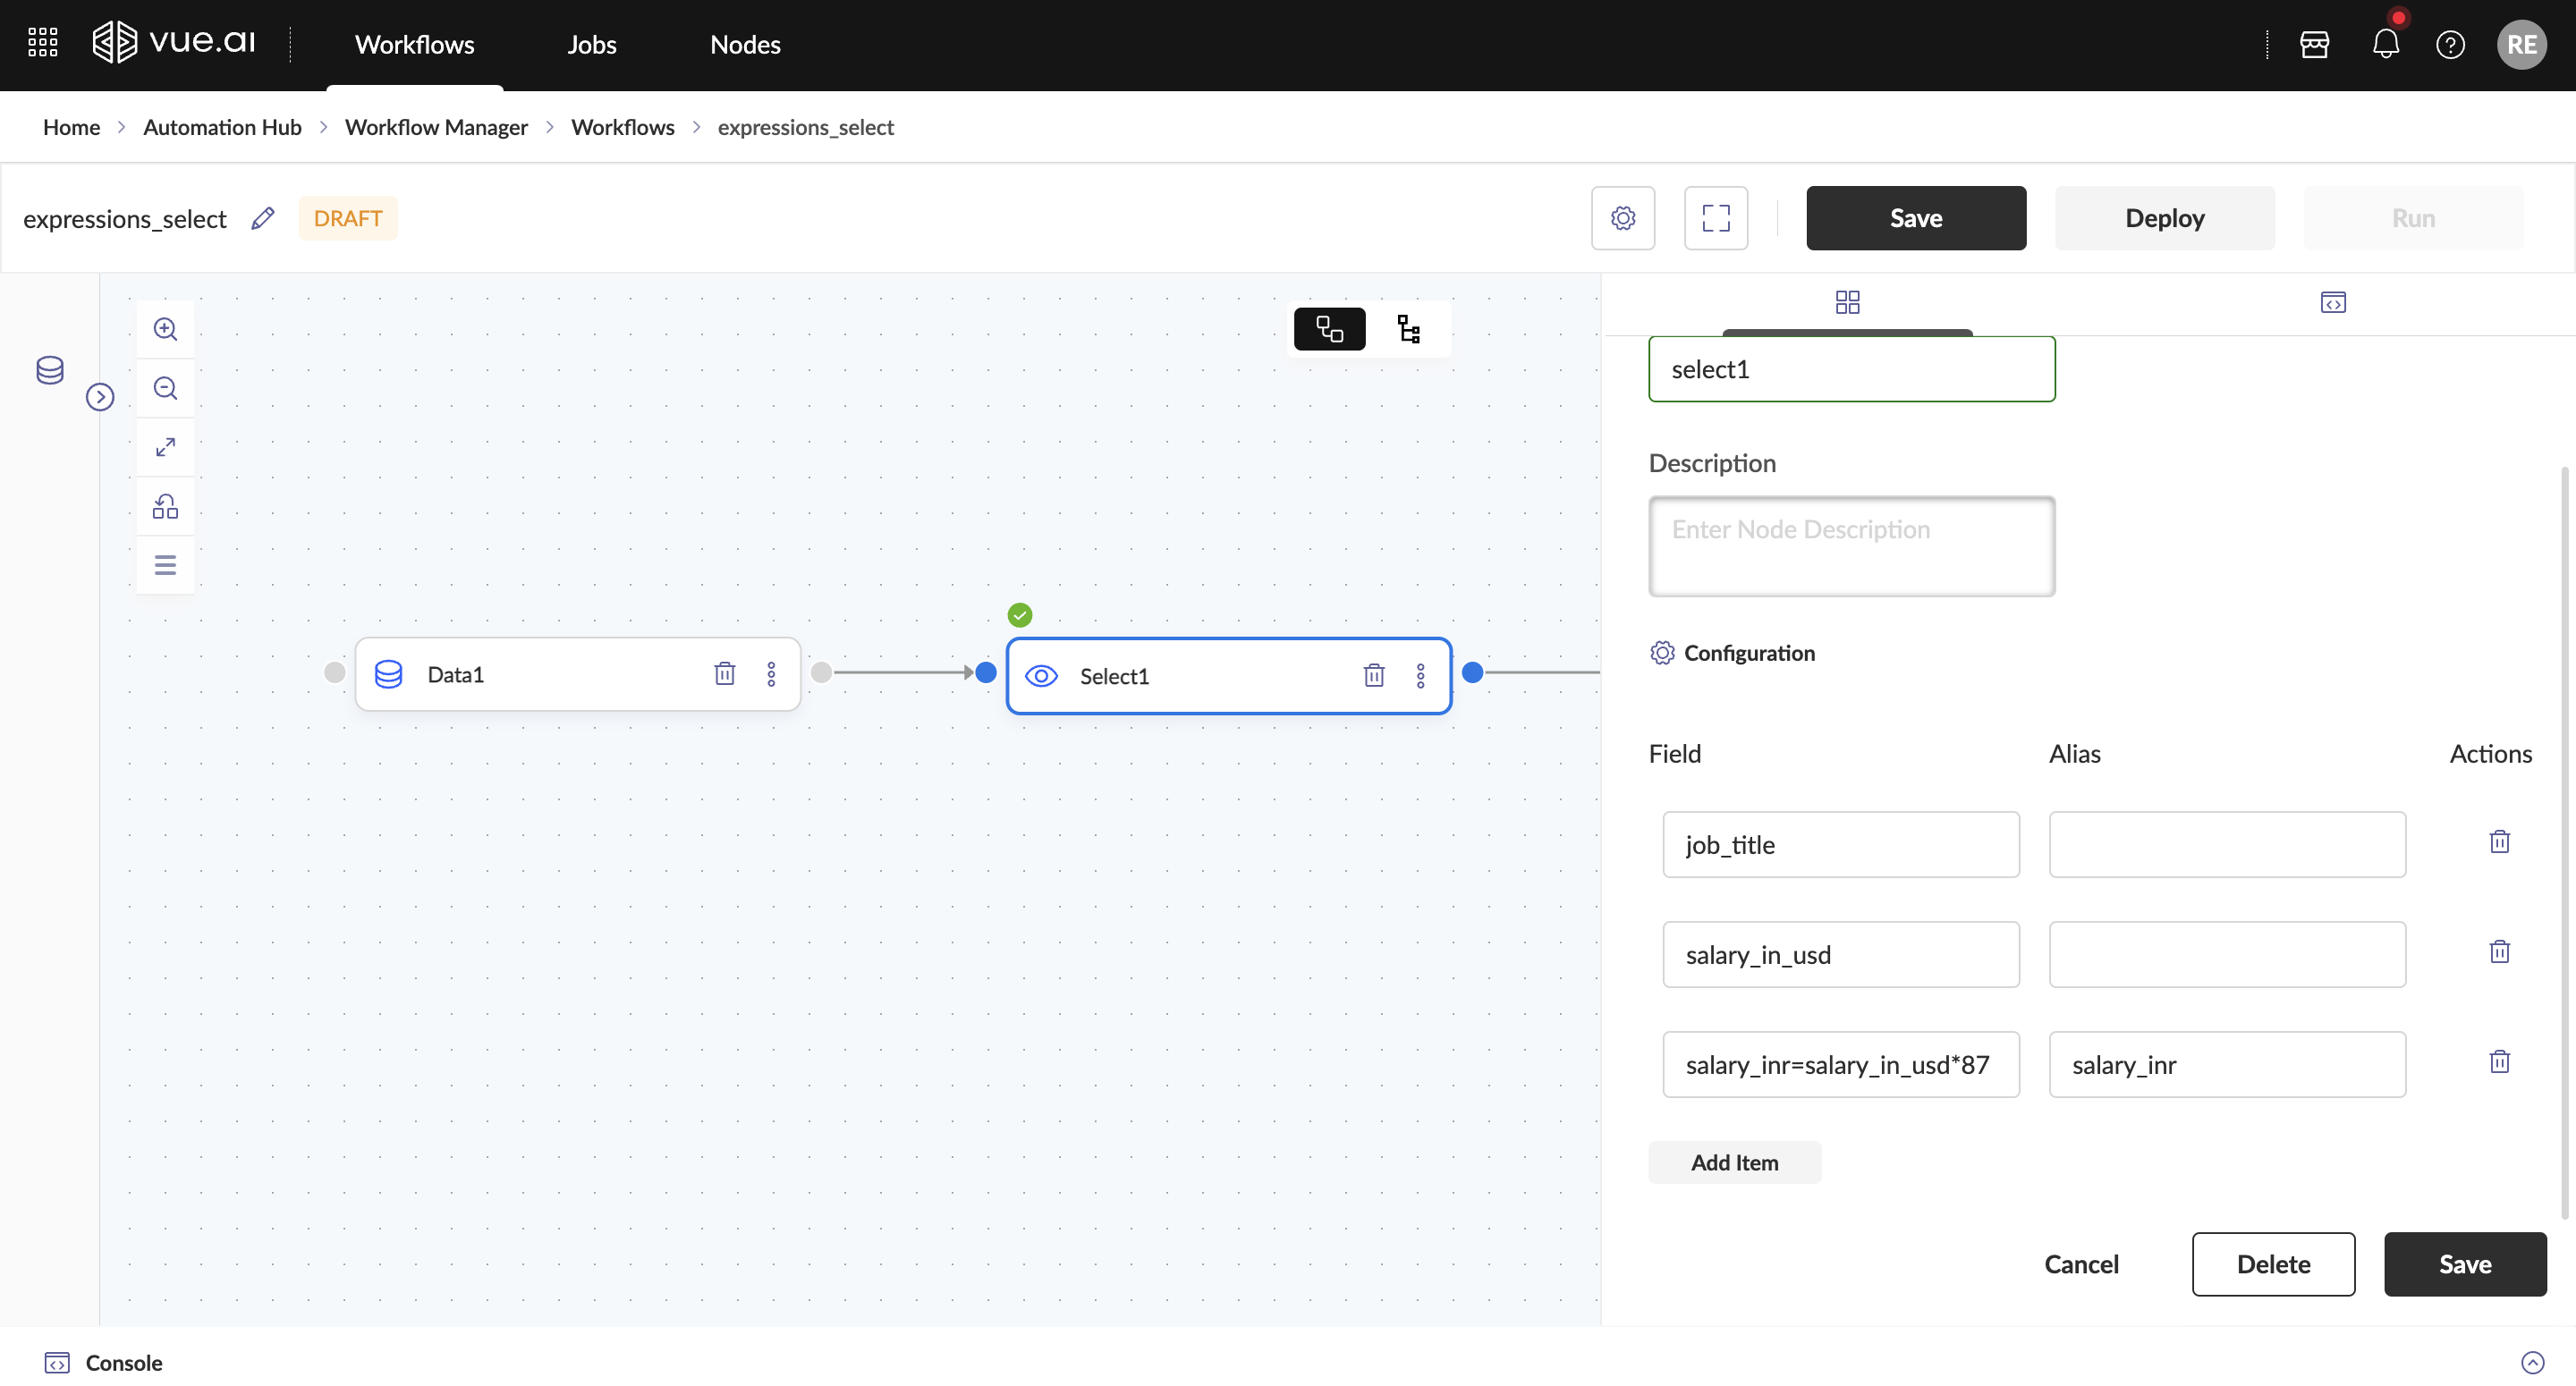The width and height of the screenshot is (2576, 1386).
Task: Edit workflow name with pencil icon
Action: click(262, 218)
